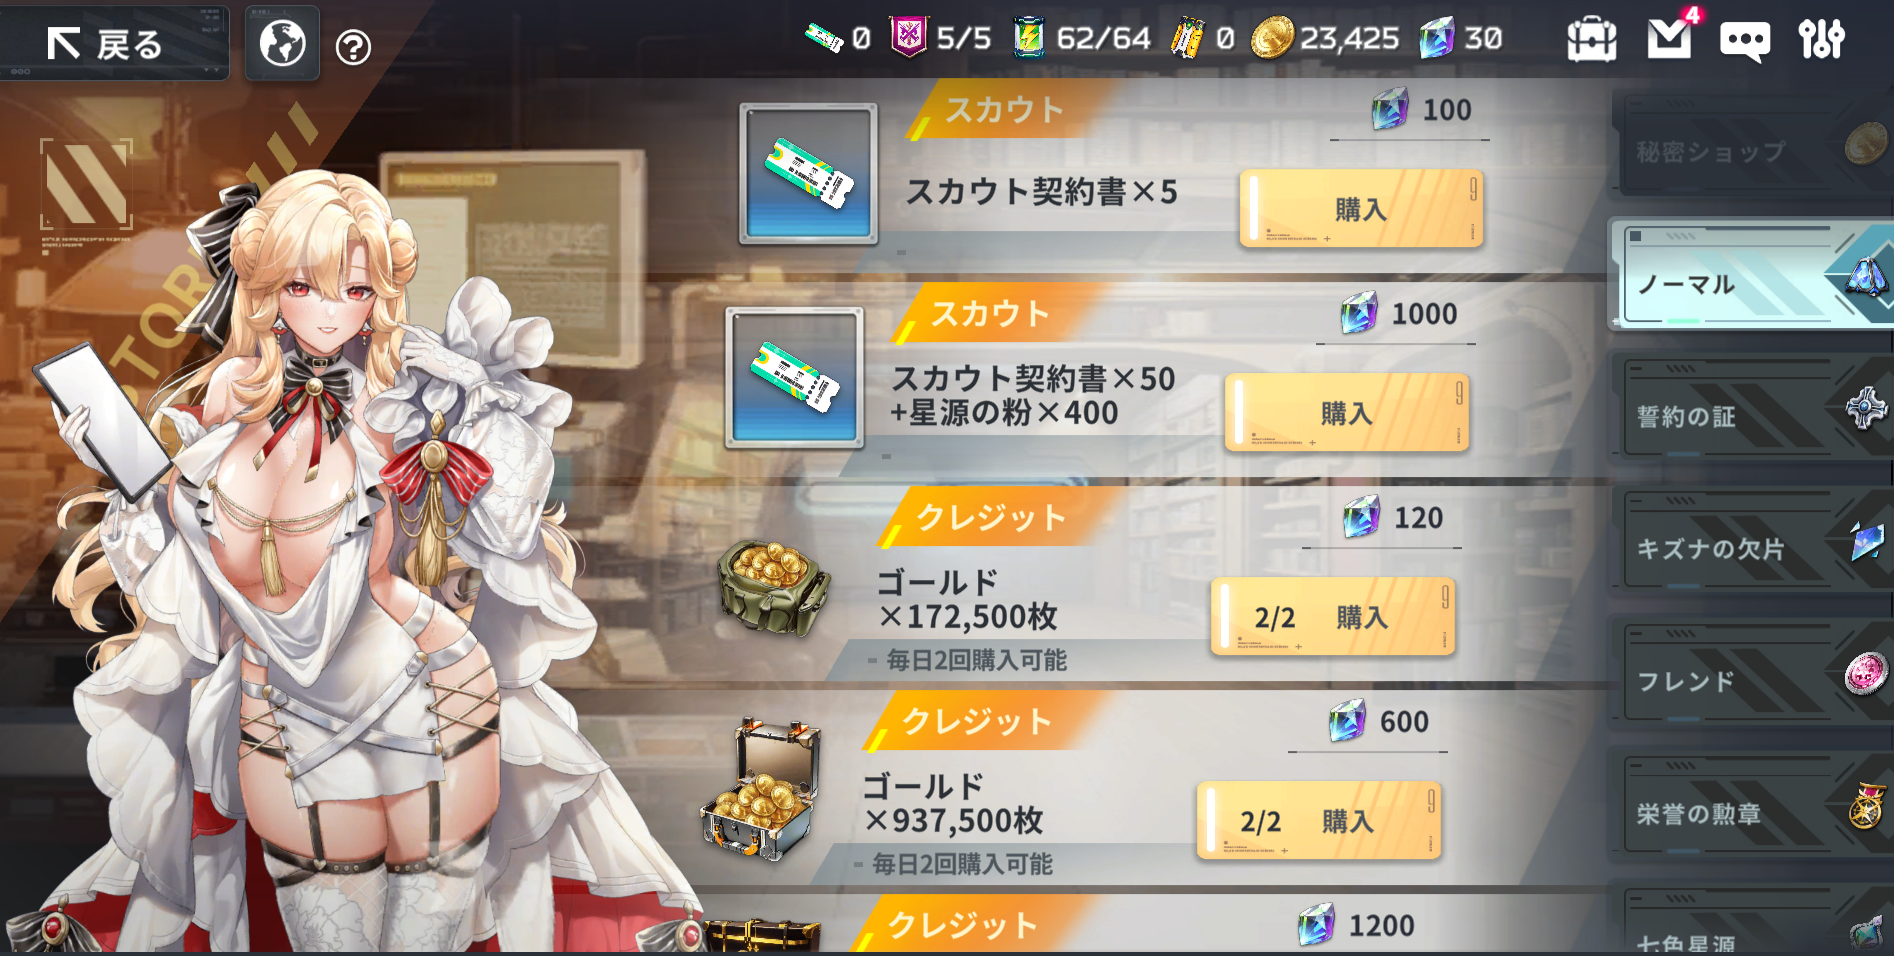1894x956 pixels.
Task: Select the scout ticket thumbnail of ×5 item
Action: pos(808,173)
